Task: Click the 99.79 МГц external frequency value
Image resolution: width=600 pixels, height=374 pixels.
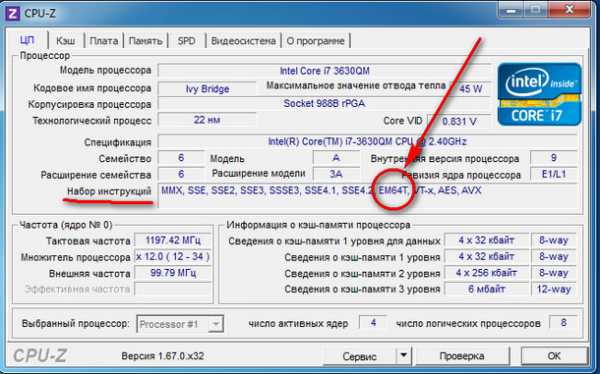Action: (x=173, y=273)
